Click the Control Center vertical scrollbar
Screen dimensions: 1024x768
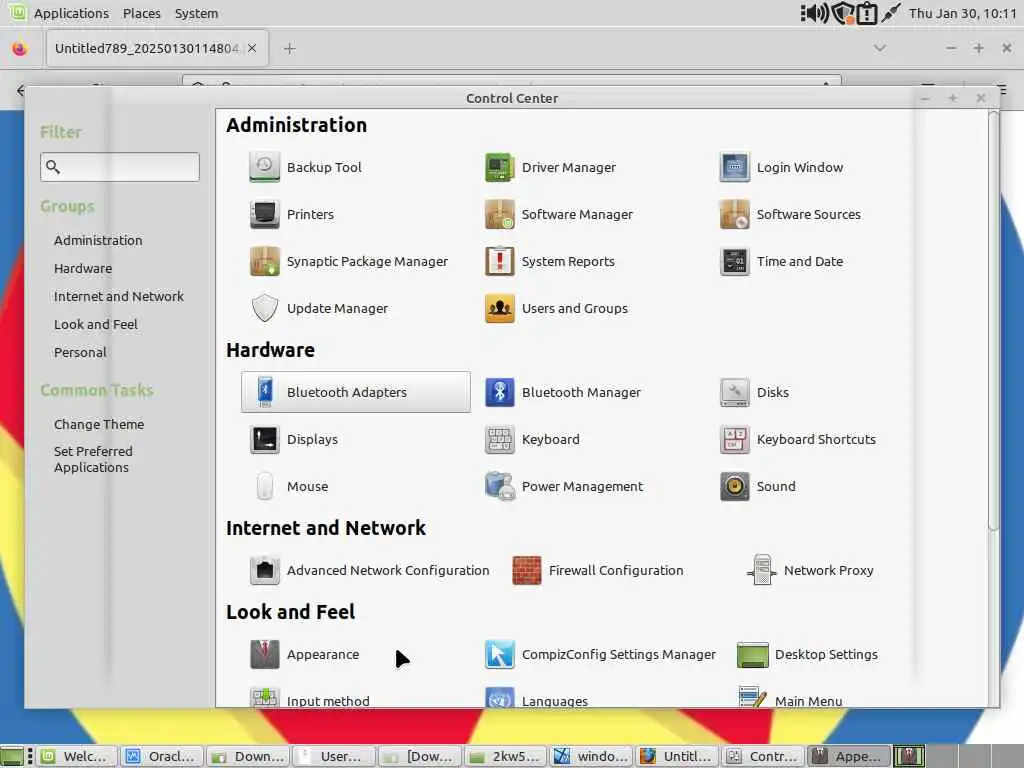click(993, 320)
